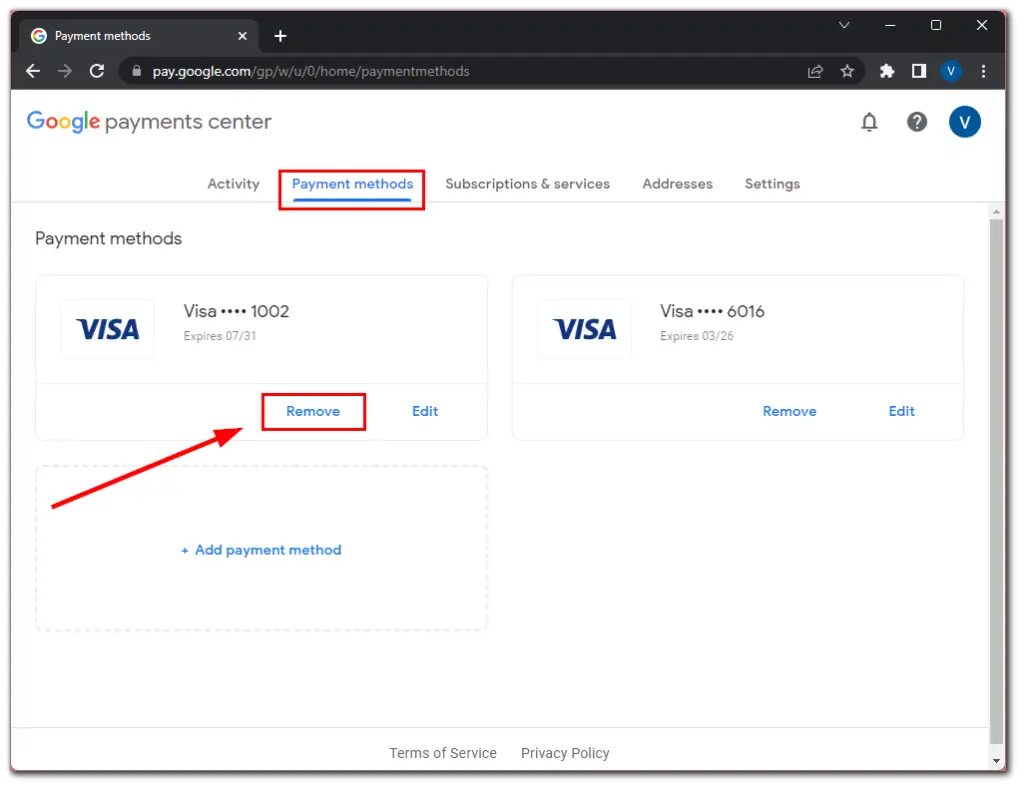This screenshot has width=1024, height=789.
Task: Open the Chrome side panel icon
Action: pos(917,71)
